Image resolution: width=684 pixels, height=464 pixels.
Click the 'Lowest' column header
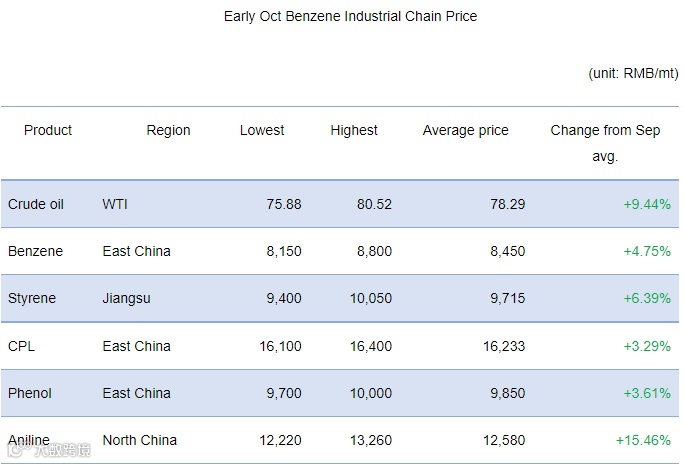(262, 130)
